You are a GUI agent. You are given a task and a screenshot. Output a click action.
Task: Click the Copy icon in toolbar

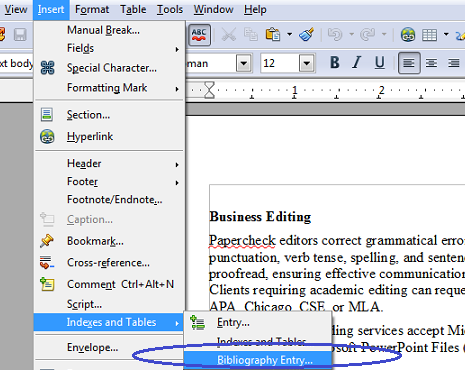251,35
